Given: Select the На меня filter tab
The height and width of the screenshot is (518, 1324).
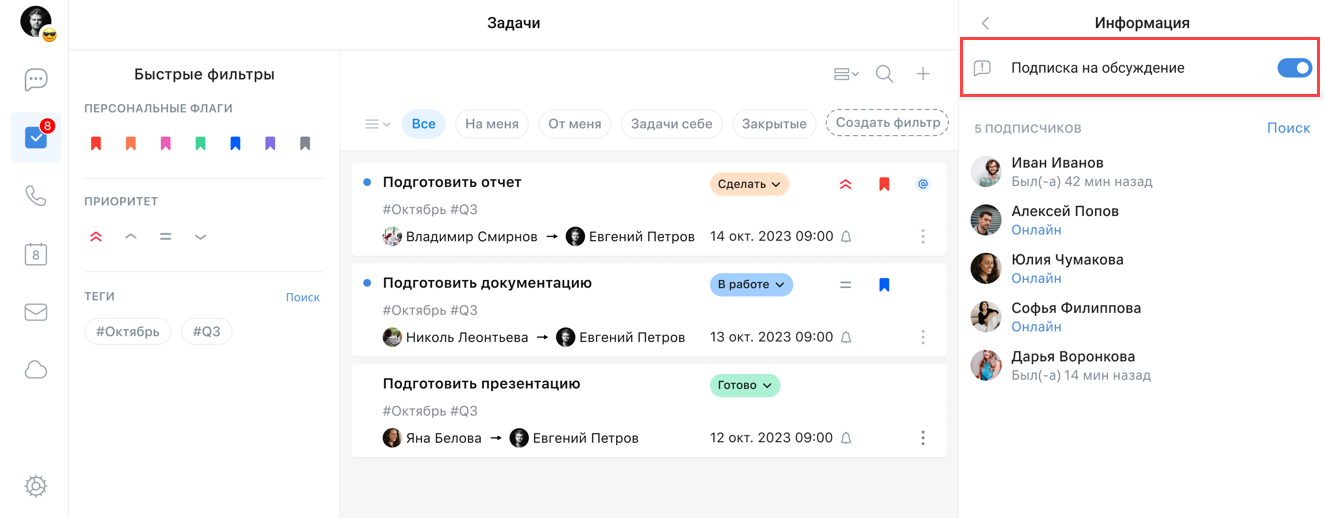Looking at the screenshot, I should point(492,124).
